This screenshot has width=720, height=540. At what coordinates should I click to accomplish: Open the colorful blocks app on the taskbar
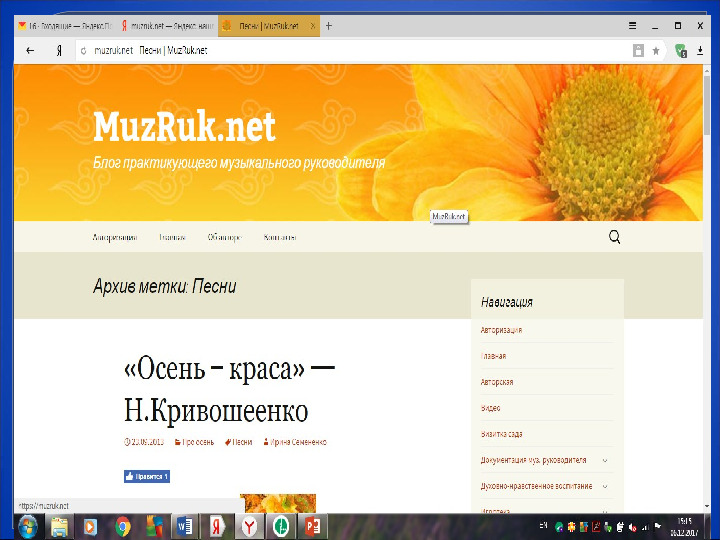click(x=154, y=527)
